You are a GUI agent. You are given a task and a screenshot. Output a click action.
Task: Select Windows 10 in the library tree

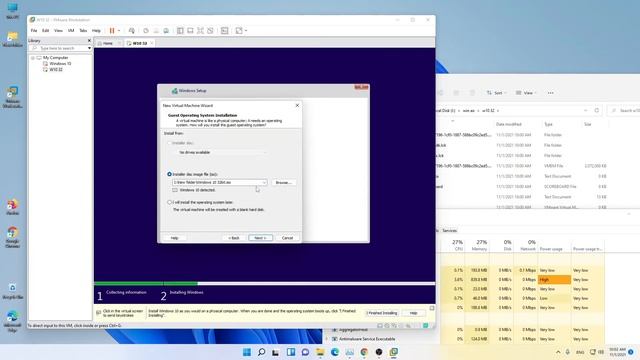[x=60, y=64]
